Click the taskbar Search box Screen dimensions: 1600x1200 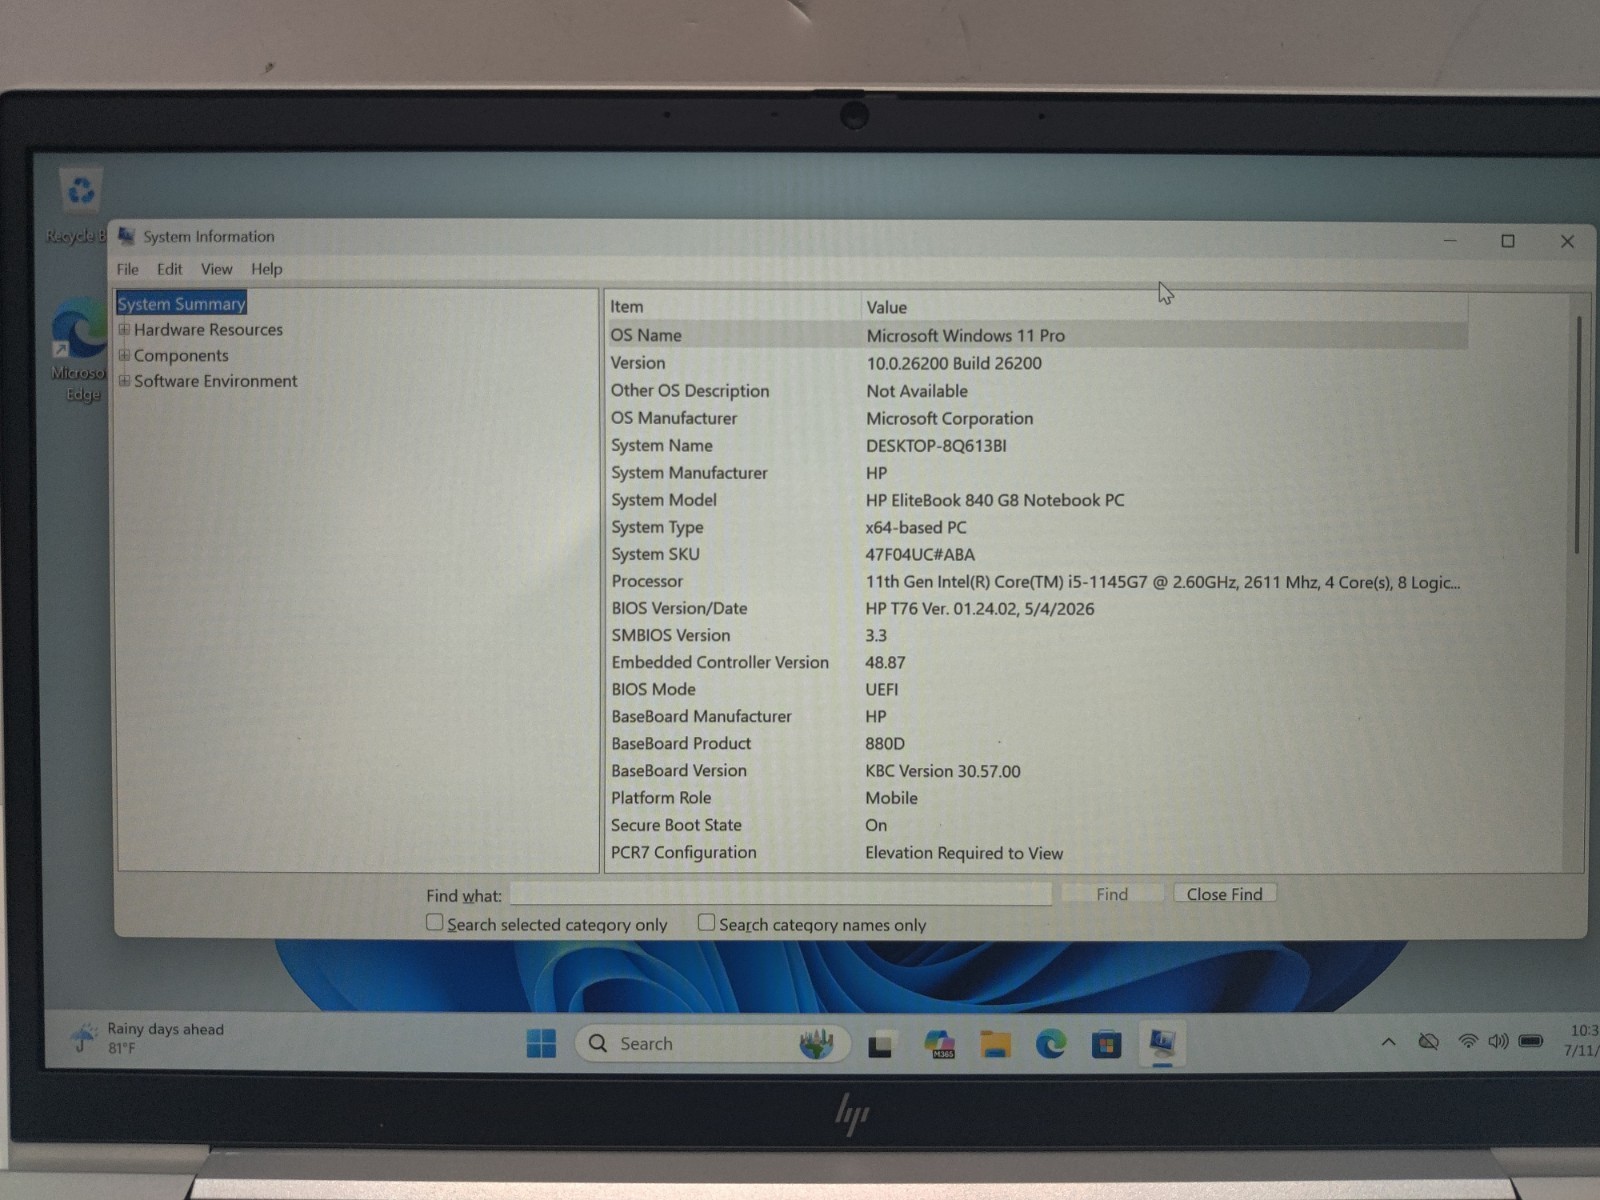coord(712,1044)
